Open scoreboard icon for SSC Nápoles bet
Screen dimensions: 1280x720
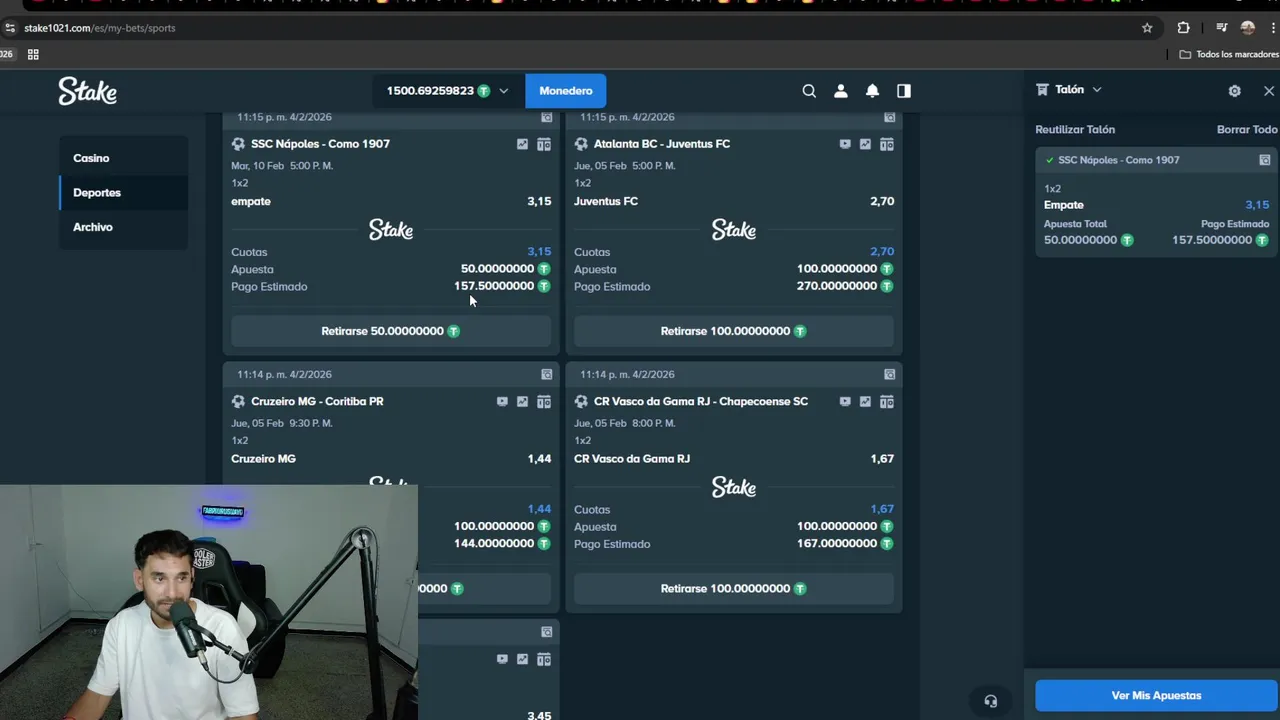click(x=544, y=144)
